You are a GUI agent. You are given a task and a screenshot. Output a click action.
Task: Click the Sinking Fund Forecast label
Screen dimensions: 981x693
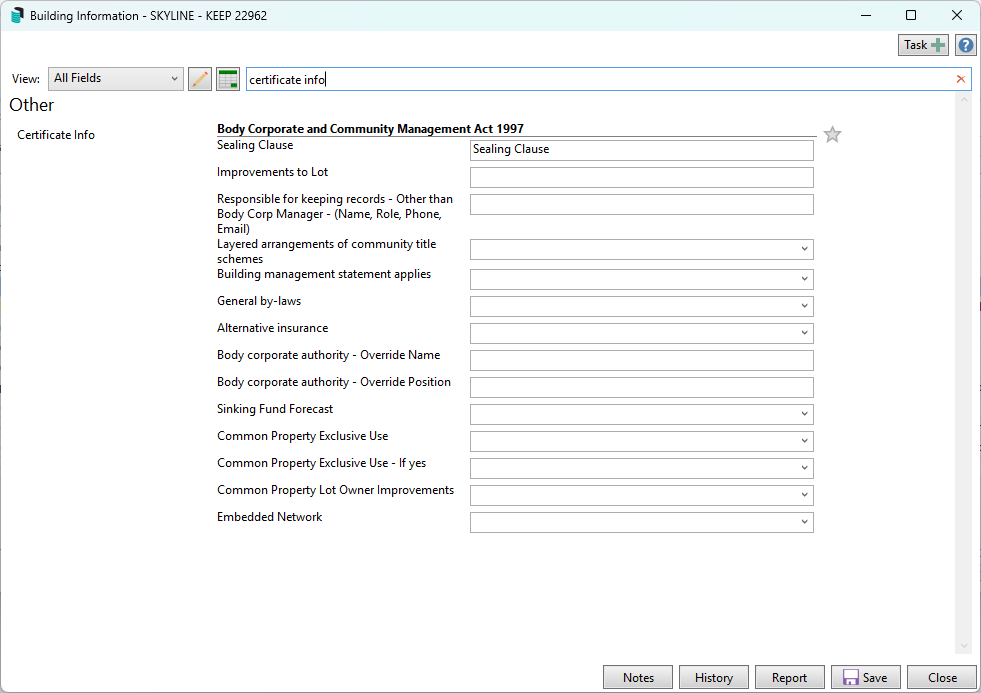click(275, 408)
